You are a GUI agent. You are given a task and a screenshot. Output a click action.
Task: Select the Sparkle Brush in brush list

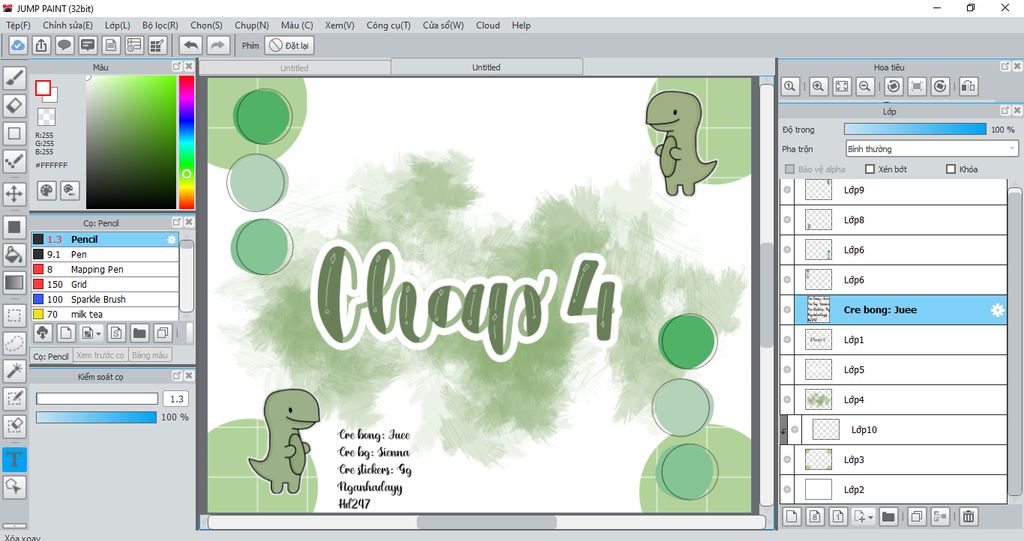pos(105,299)
